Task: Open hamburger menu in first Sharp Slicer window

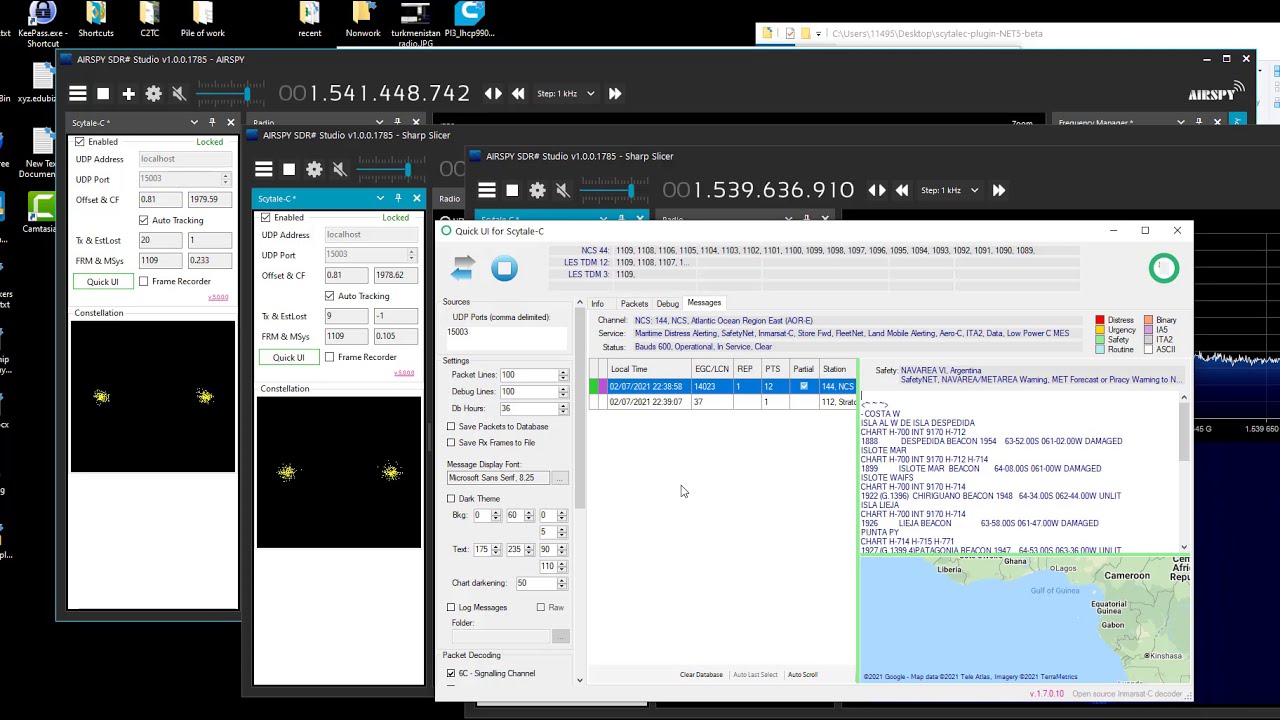Action: tap(264, 169)
